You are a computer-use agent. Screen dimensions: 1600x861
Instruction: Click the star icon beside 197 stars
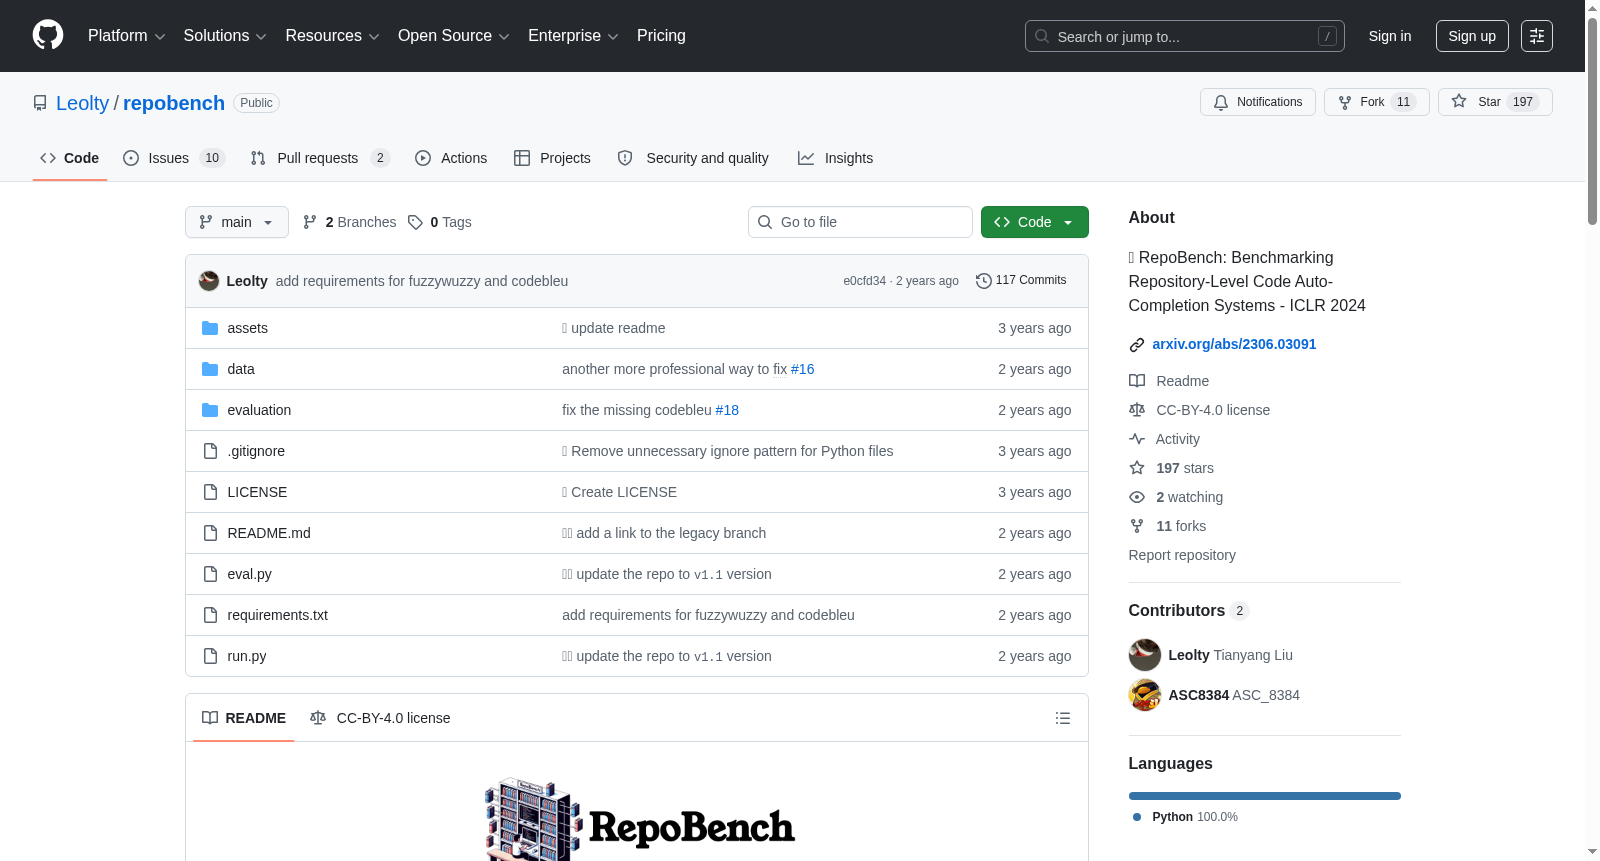pyautogui.click(x=1137, y=468)
